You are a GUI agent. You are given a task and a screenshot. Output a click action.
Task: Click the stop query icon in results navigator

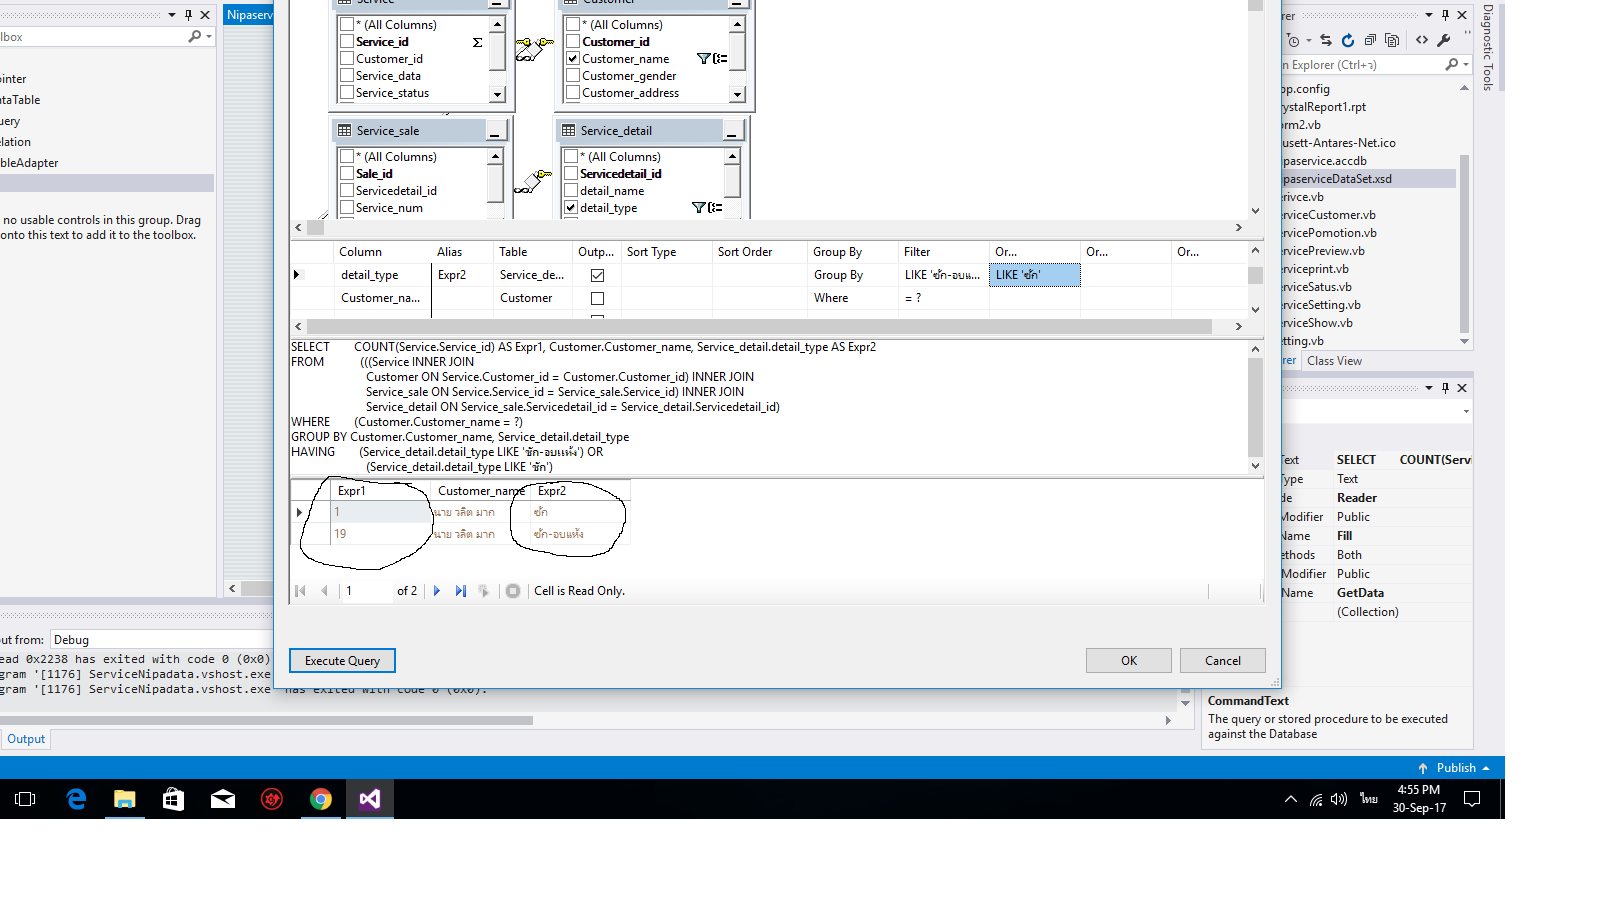[x=513, y=591]
